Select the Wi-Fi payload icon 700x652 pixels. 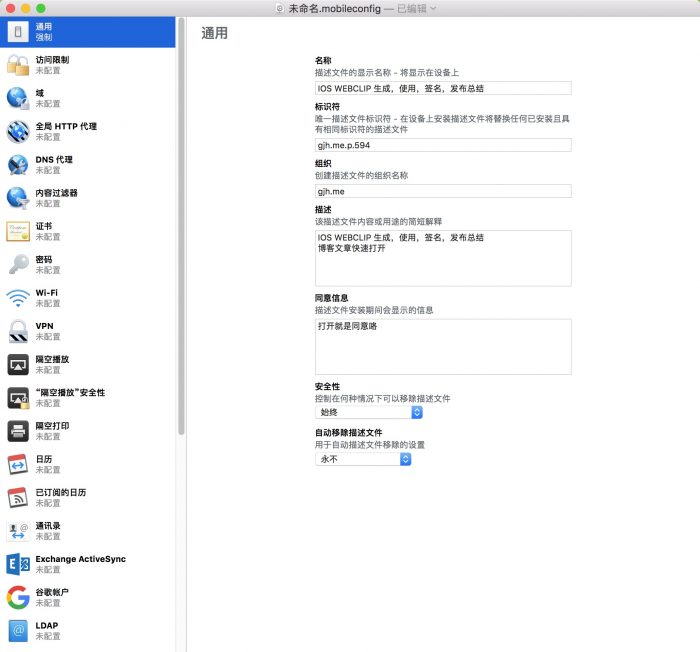click(x=18, y=298)
